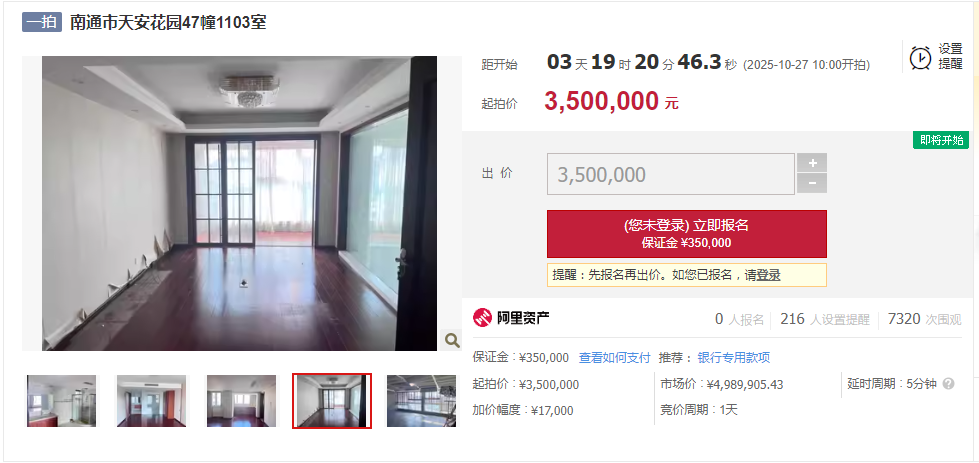Click the magnifier zoom icon on photo
The width and height of the screenshot is (979, 463).
(x=451, y=340)
